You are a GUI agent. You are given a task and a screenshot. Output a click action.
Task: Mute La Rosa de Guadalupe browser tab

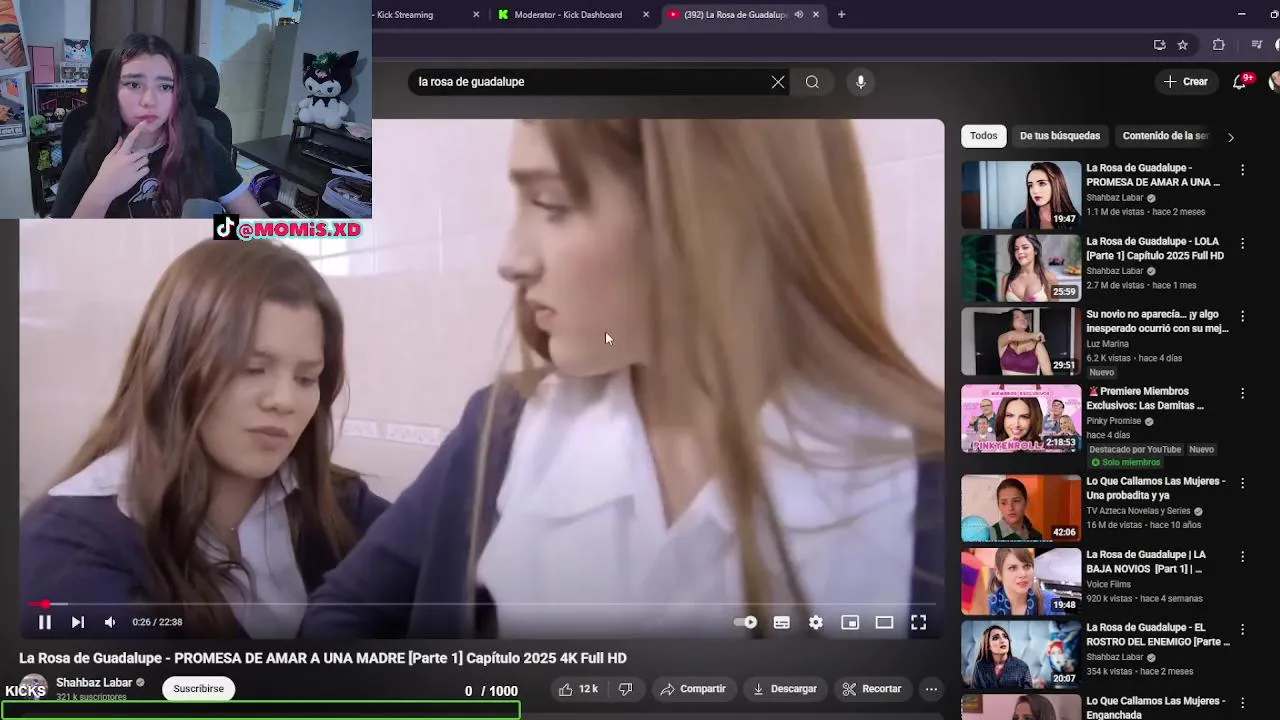pos(798,15)
